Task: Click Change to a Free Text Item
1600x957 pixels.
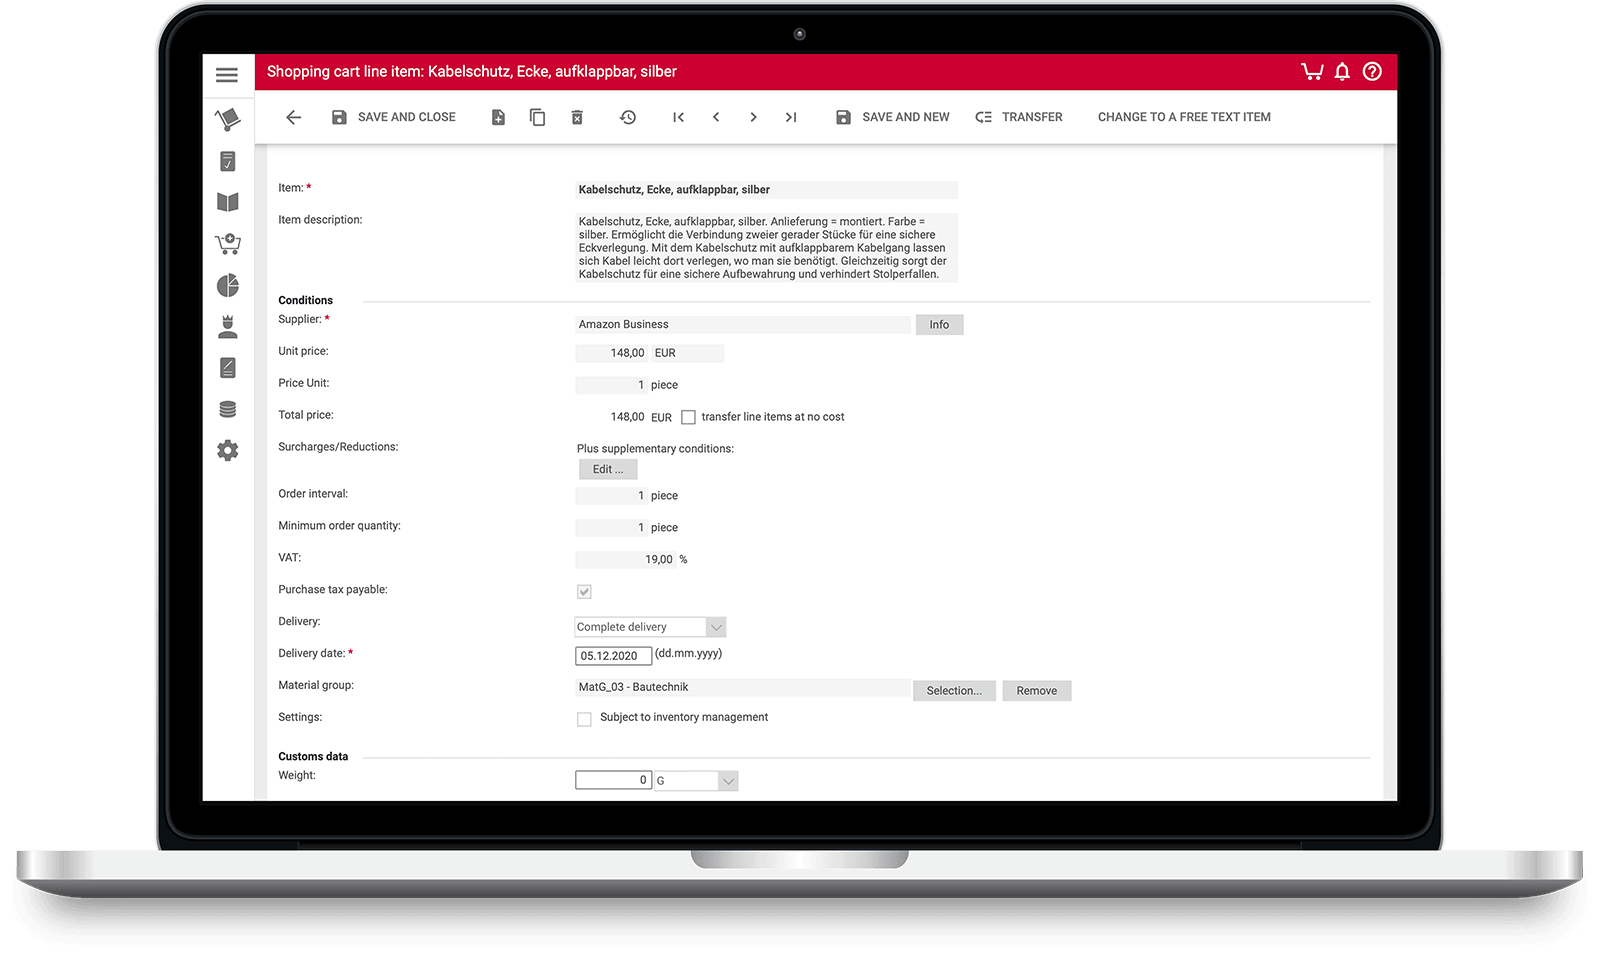Action: (1184, 117)
